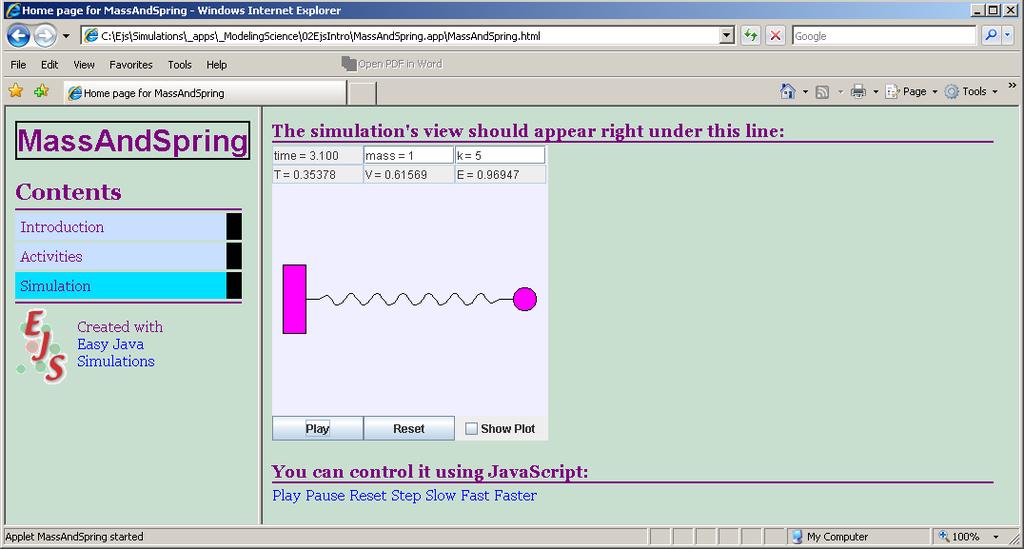Open a new blank tab
Image resolution: width=1024 pixels, height=549 pixels.
(x=362, y=93)
